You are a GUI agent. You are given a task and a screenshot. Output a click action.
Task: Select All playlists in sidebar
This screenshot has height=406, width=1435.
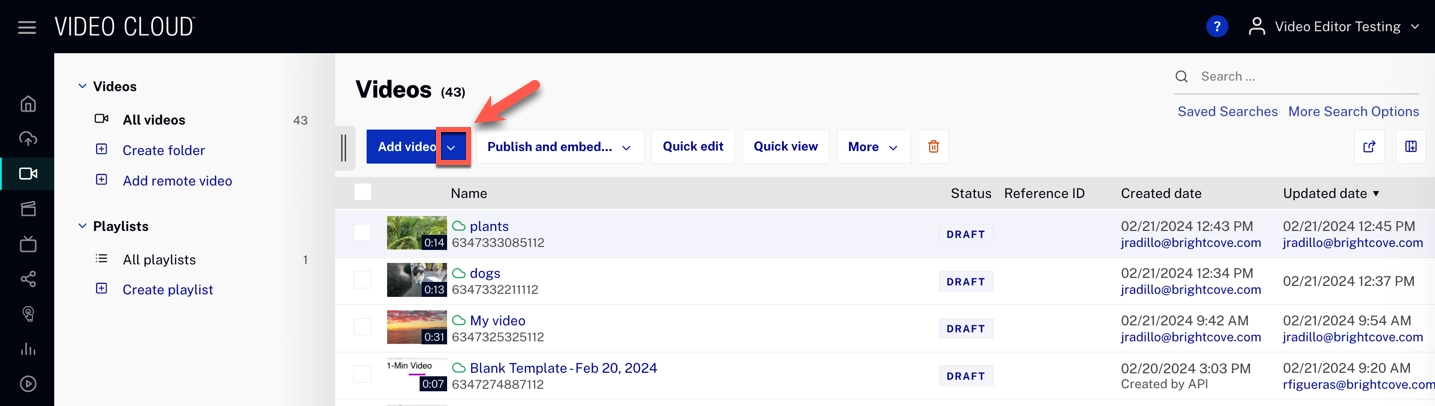point(159,260)
